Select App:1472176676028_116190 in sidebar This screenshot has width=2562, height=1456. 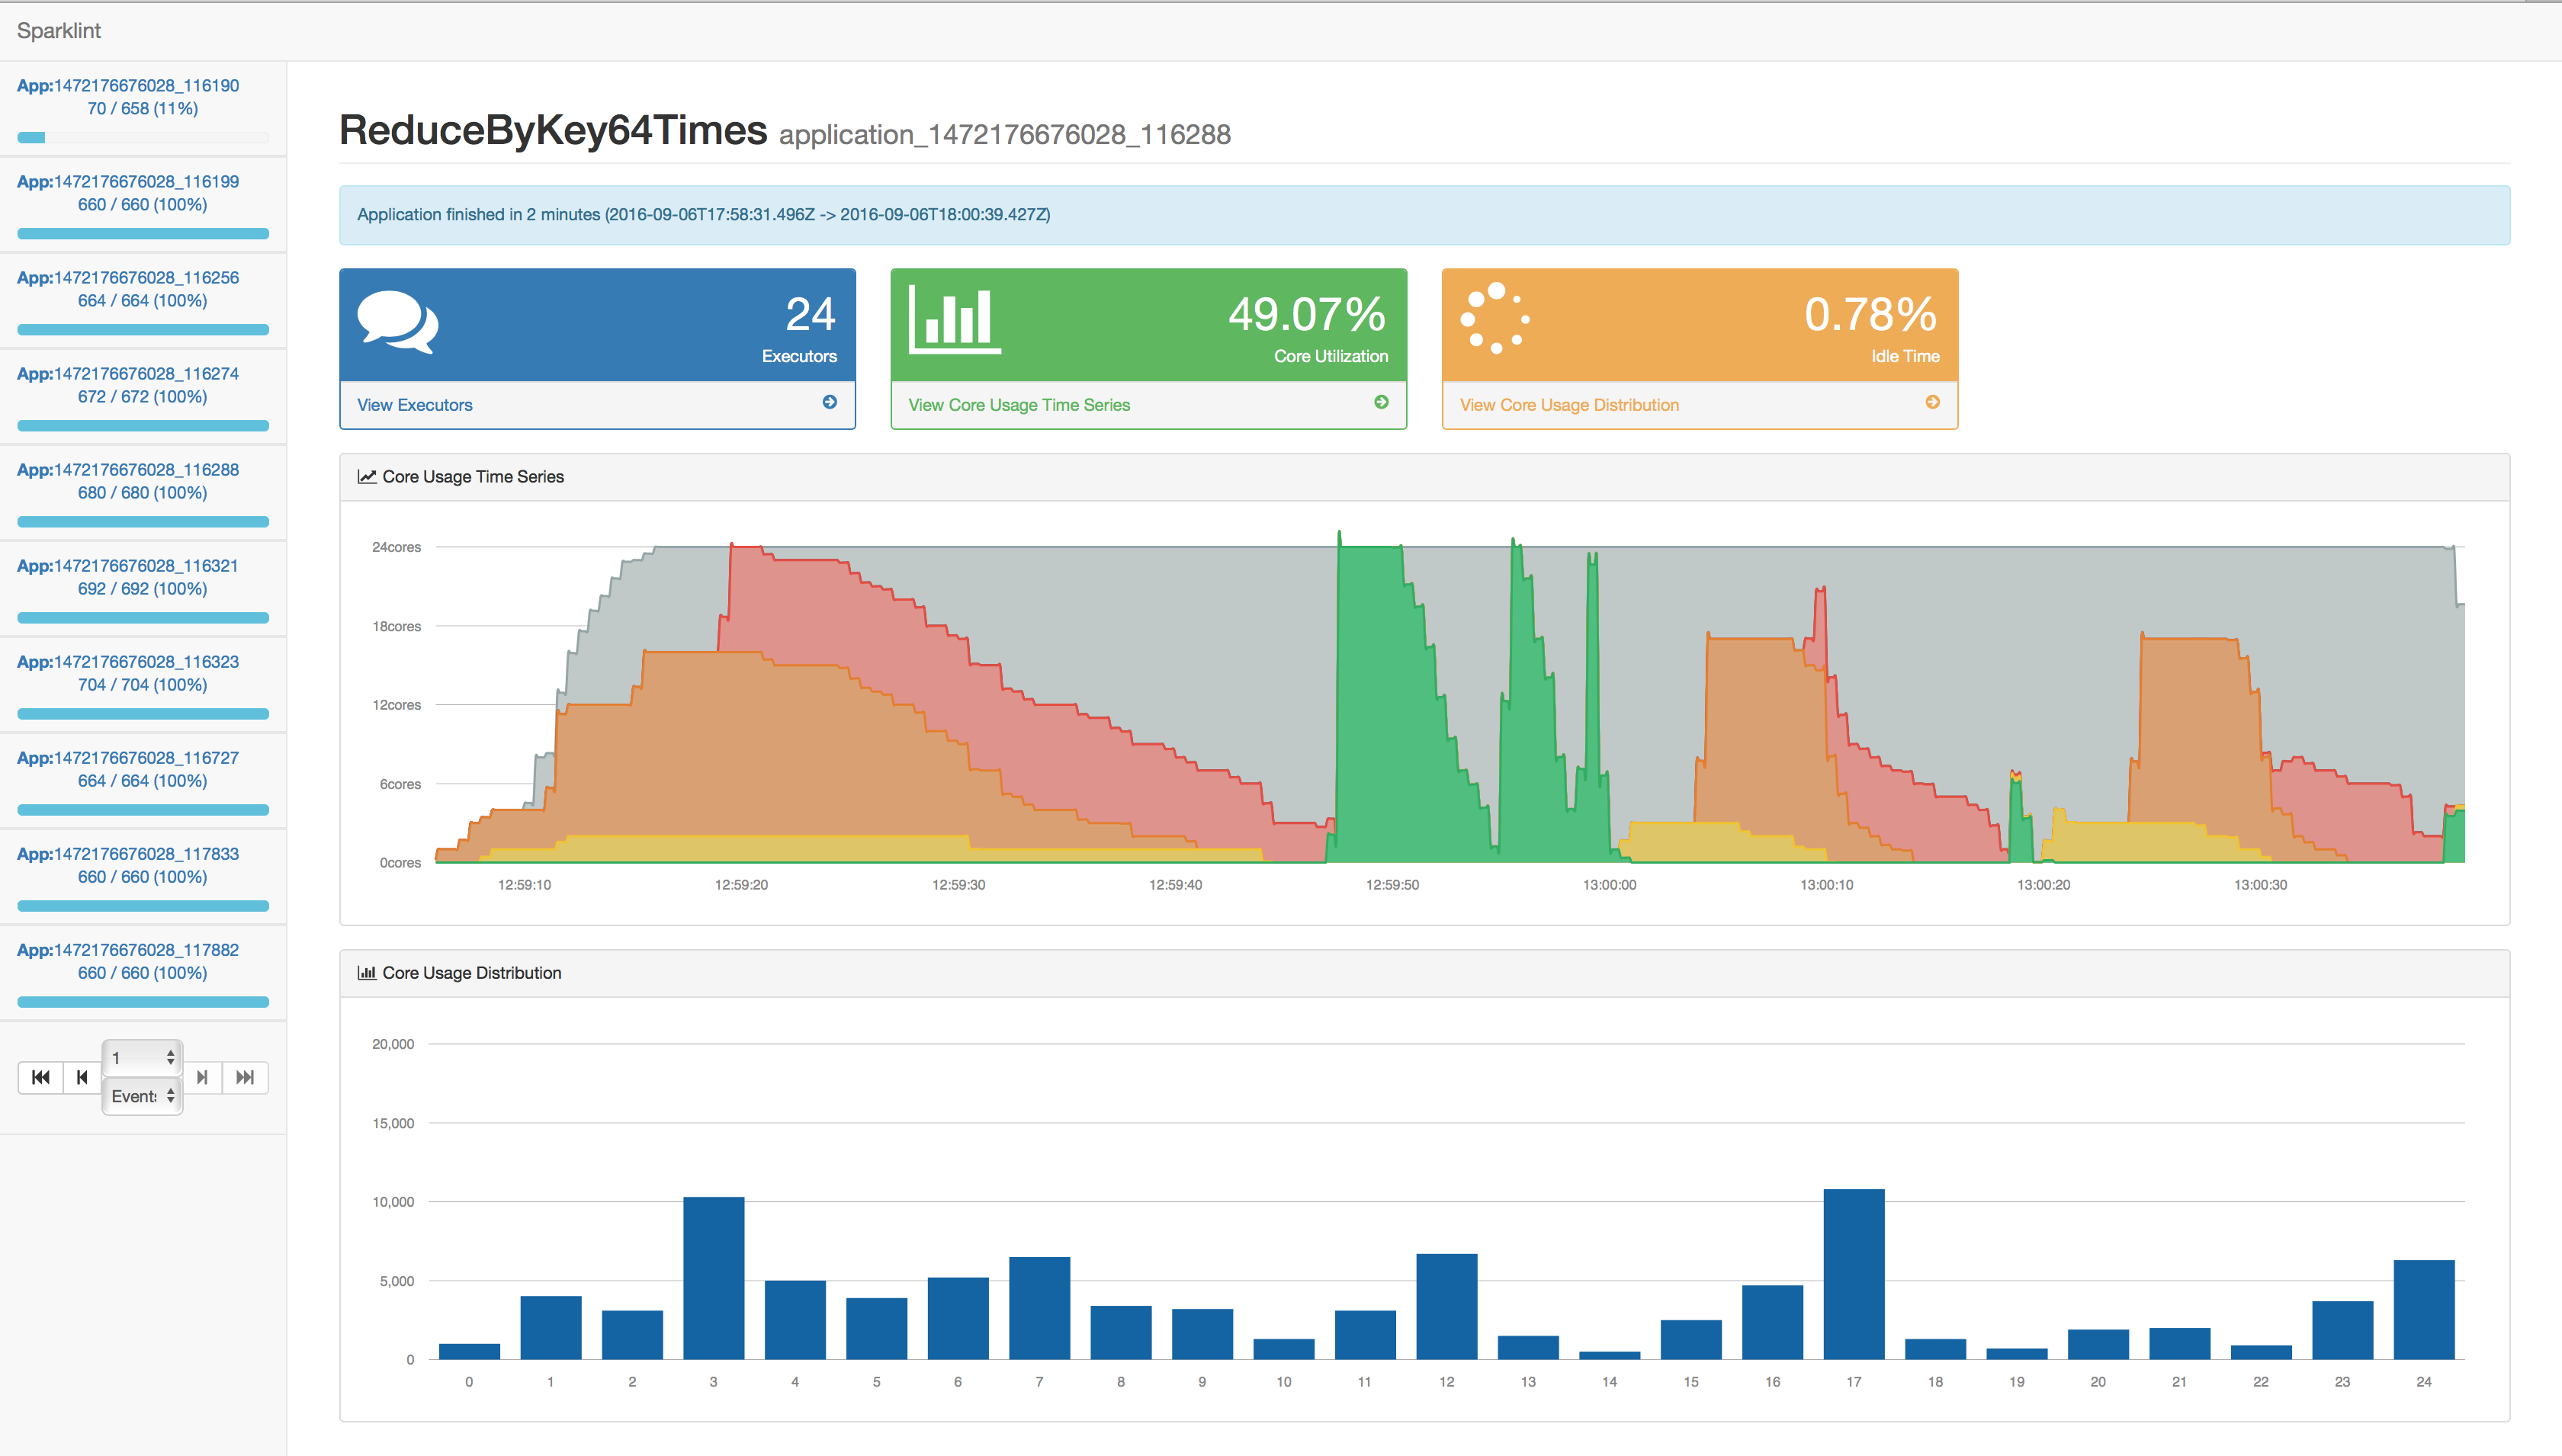coord(128,86)
